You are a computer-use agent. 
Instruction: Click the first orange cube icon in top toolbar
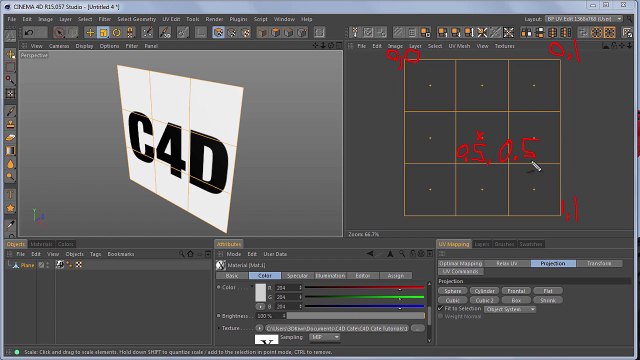tap(262, 33)
